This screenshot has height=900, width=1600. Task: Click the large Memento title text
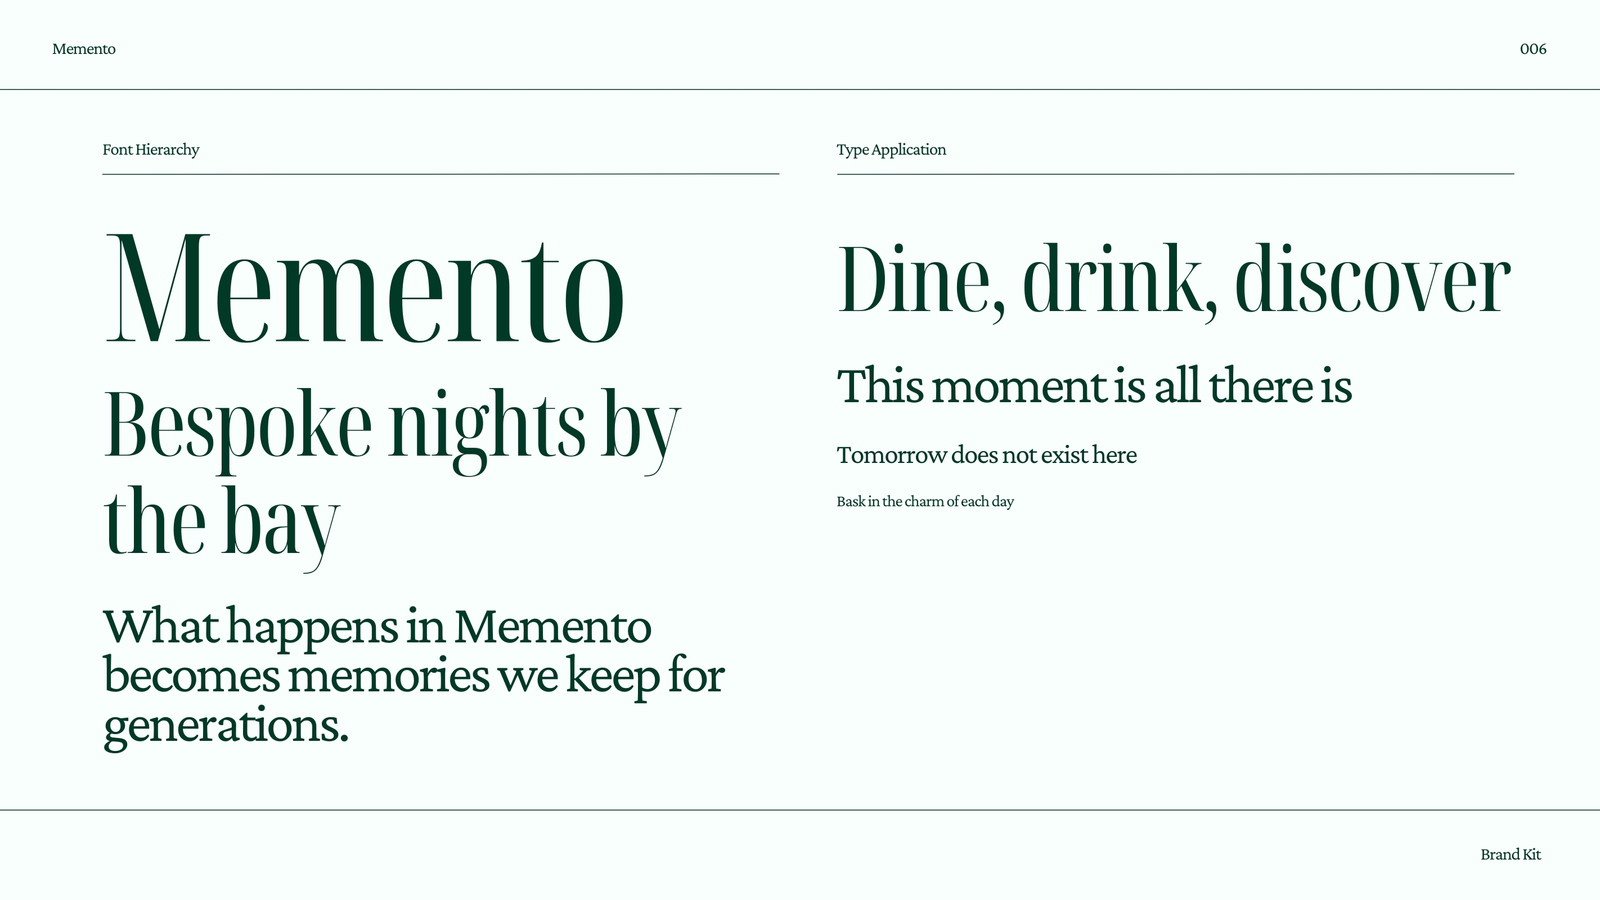365,289
